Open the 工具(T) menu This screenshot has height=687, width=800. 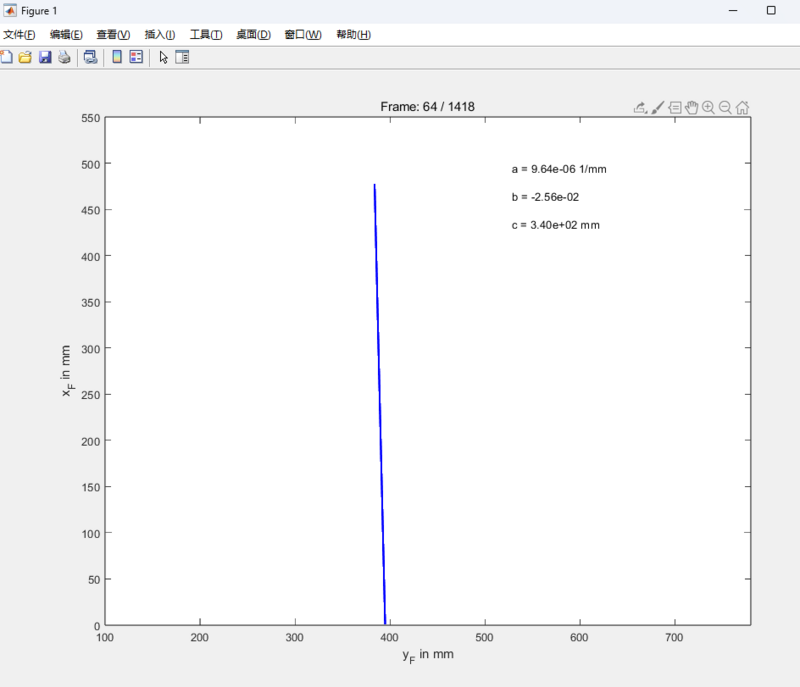(206, 34)
